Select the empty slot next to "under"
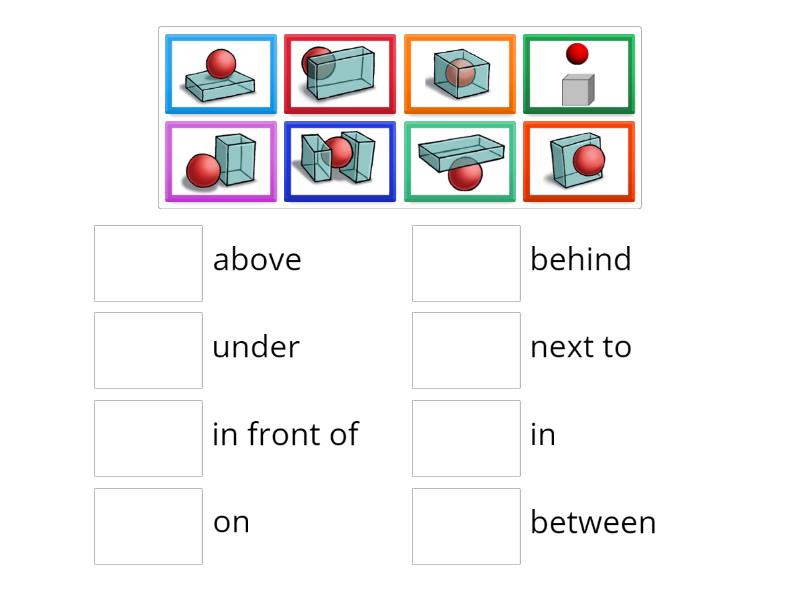The image size is (800, 600). point(148,350)
